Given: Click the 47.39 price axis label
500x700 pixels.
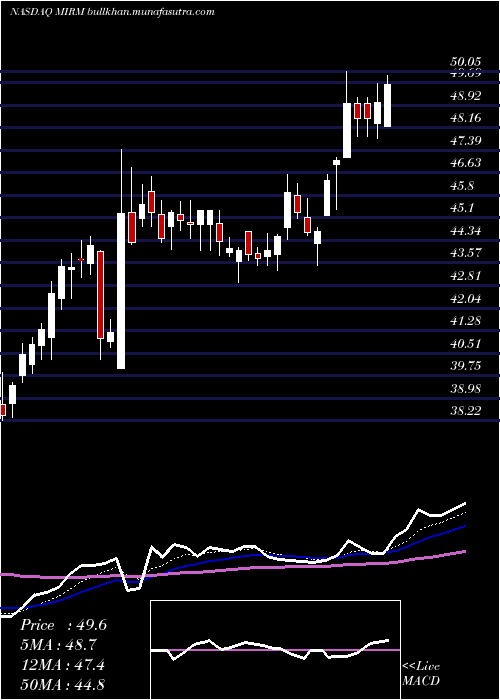Looking at the screenshot, I should (465, 141).
